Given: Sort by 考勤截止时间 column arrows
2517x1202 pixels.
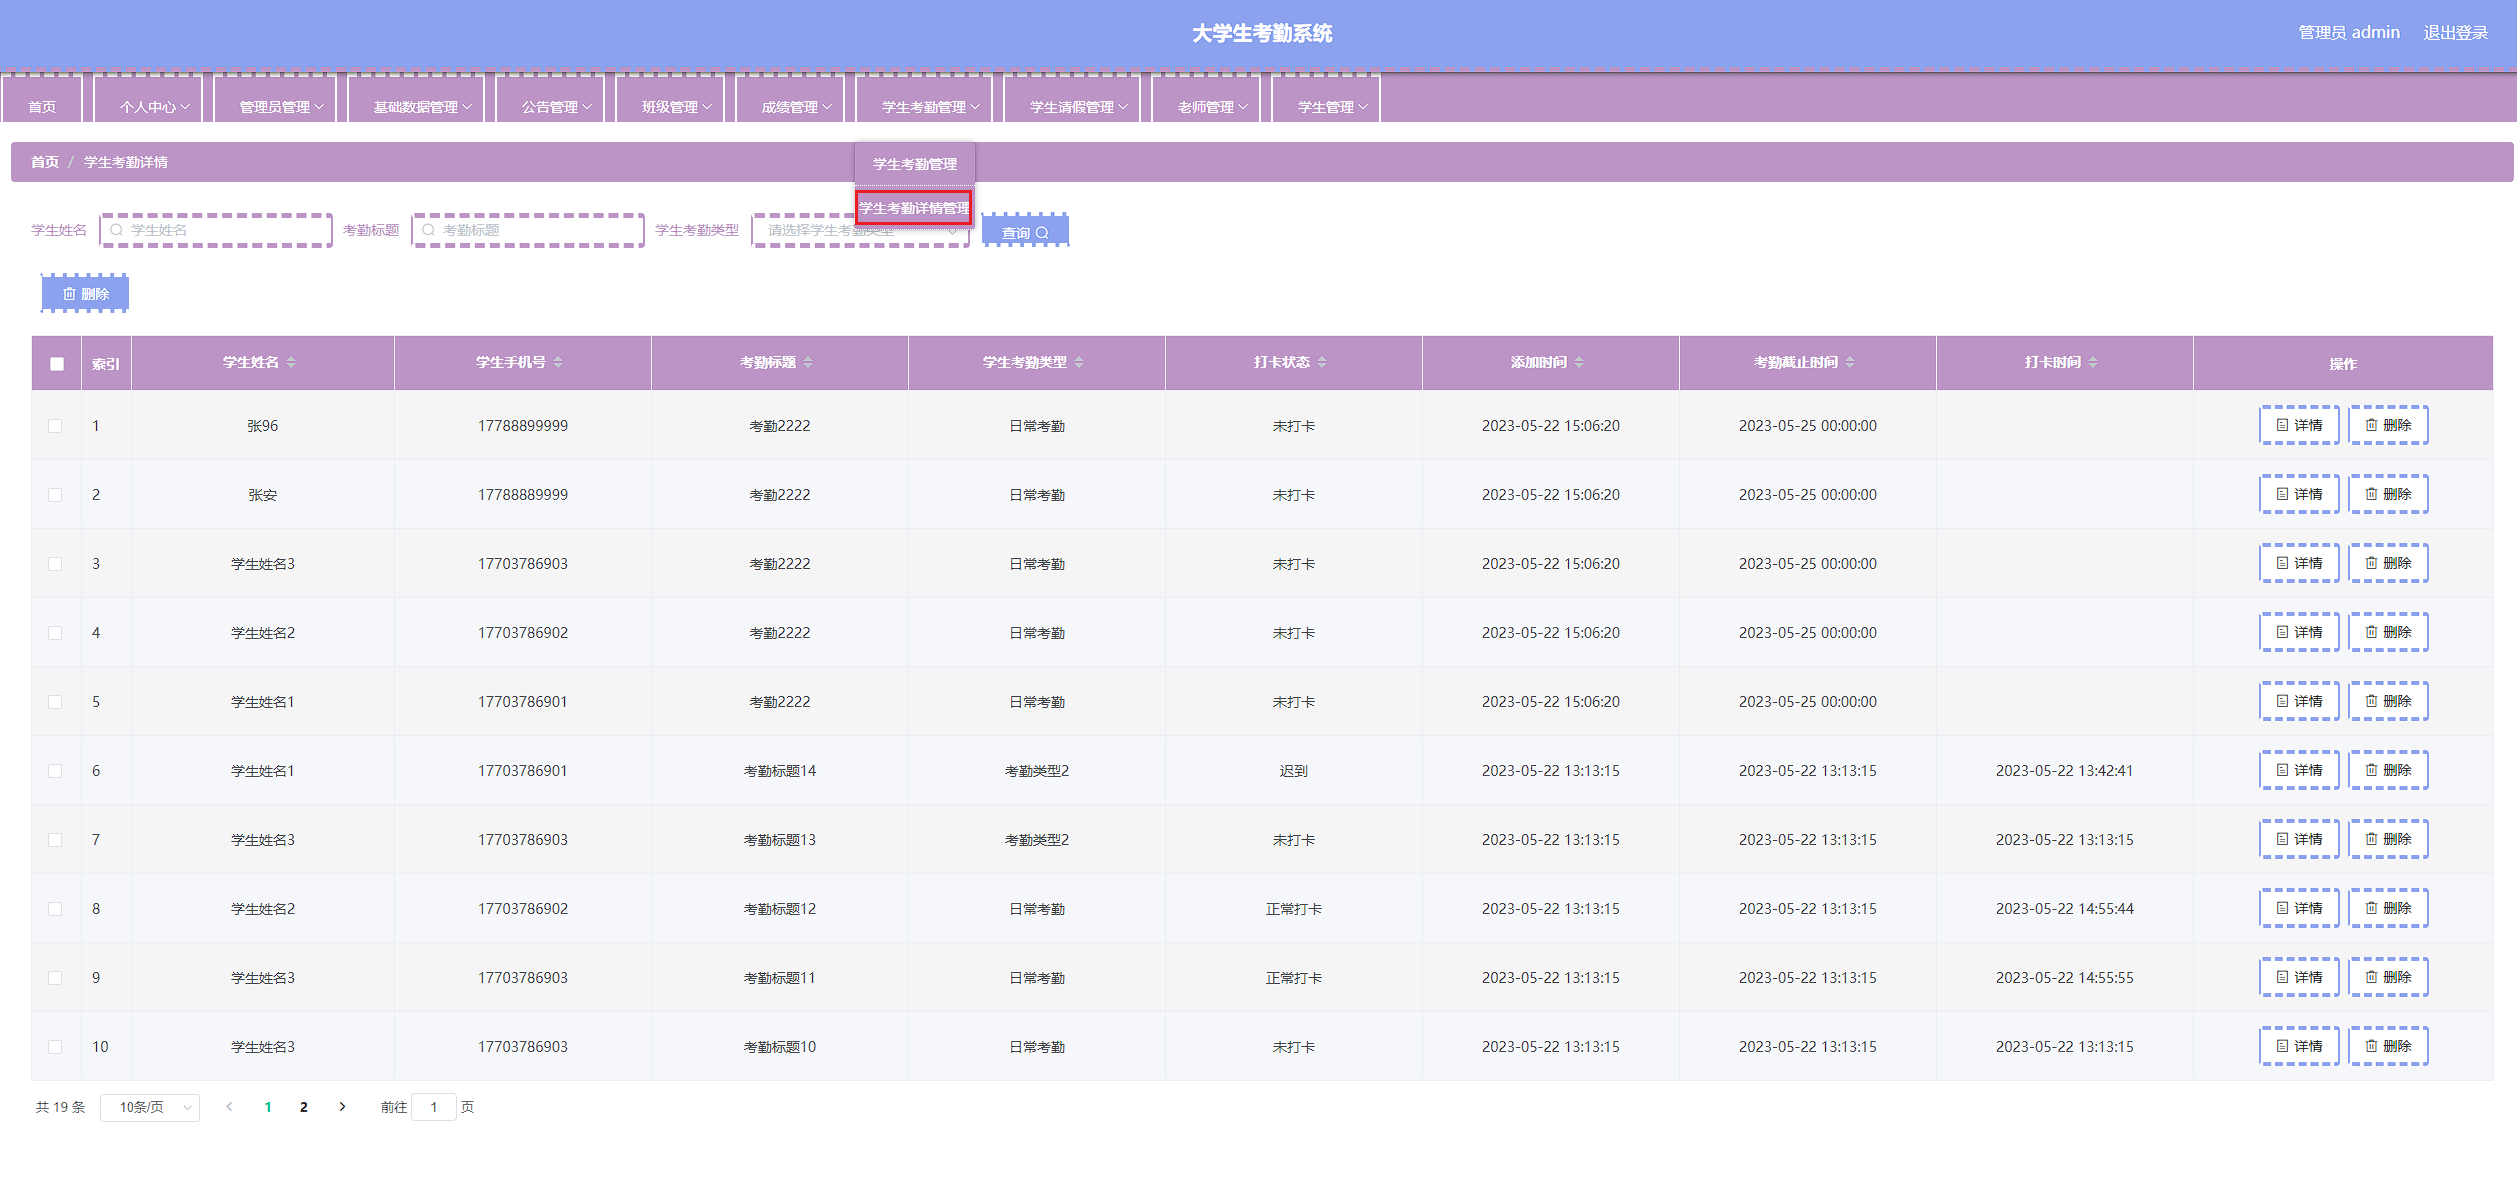Looking at the screenshot, I should [1850, 362].
